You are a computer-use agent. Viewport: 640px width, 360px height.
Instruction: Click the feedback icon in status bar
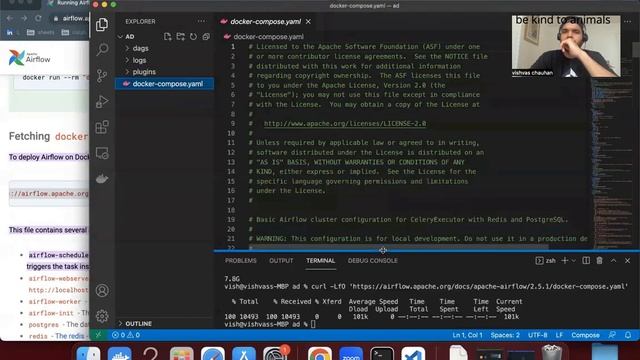click(612, 335)
